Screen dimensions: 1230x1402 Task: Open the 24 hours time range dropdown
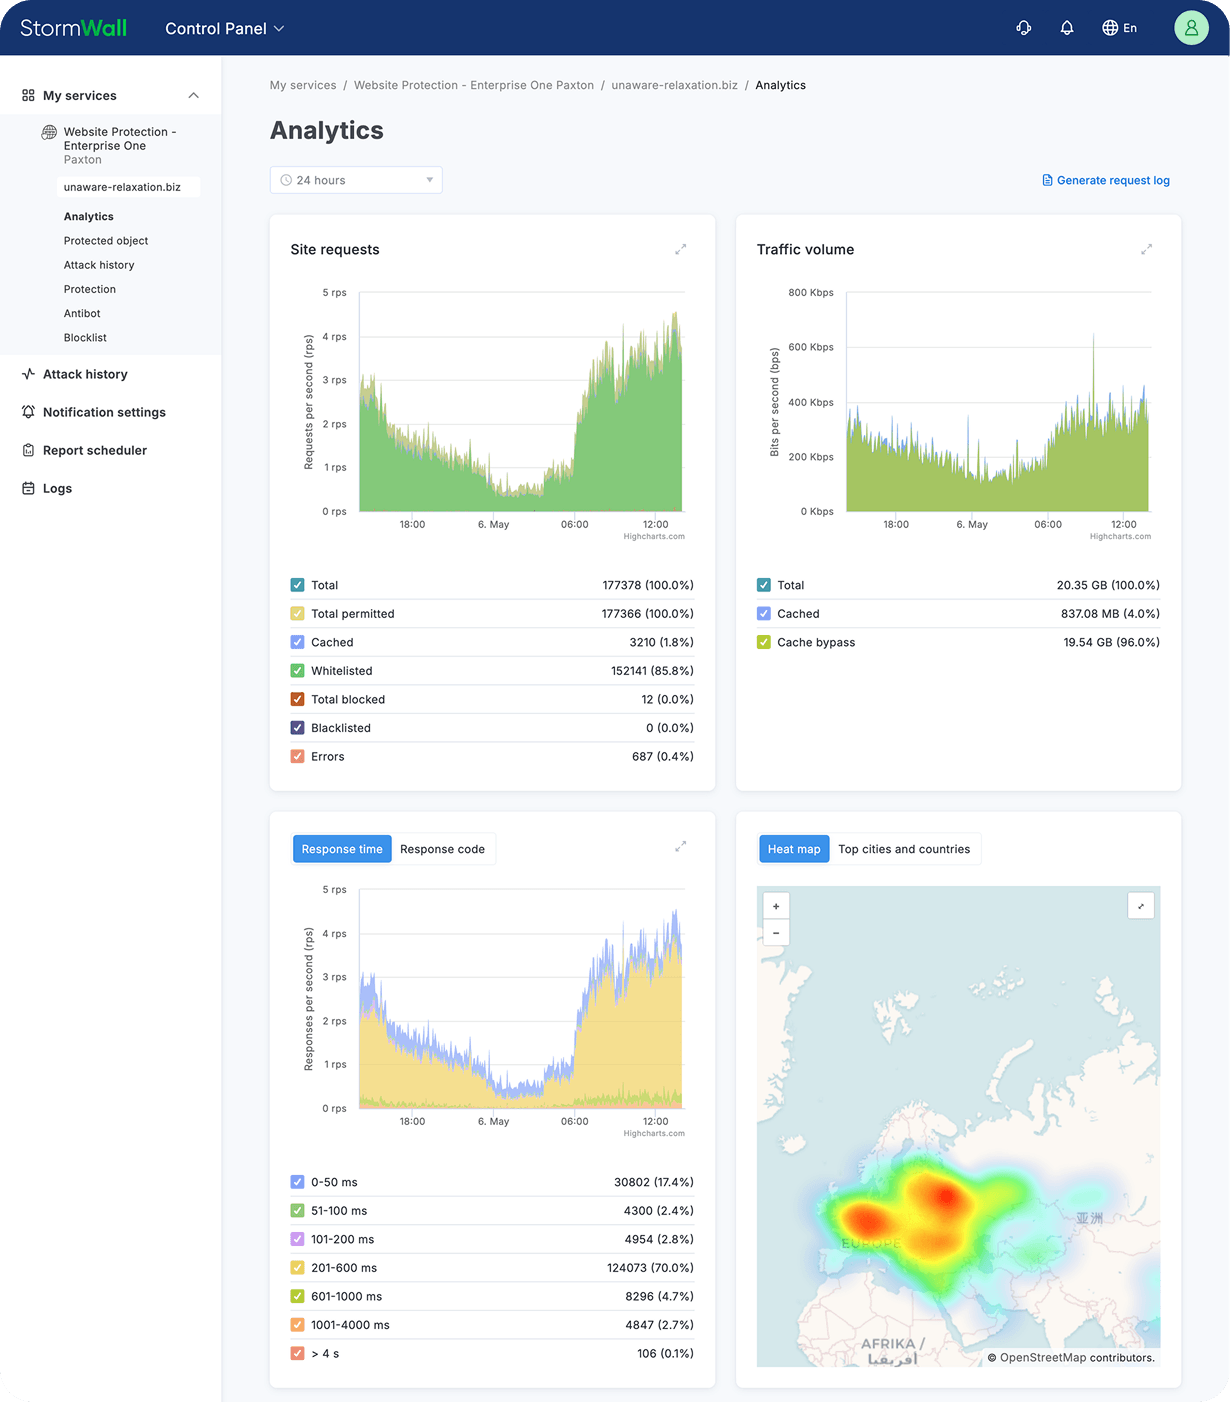(356, 180)
